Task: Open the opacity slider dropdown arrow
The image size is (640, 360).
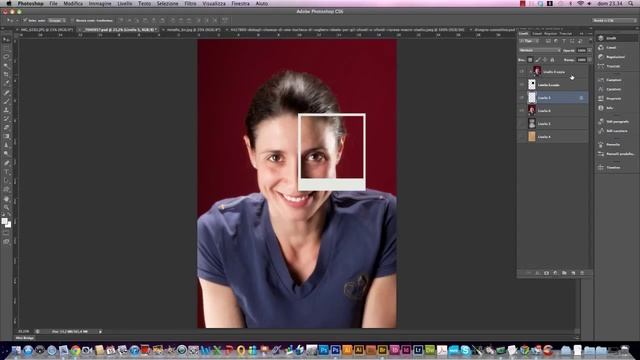Action: [589, 50]
